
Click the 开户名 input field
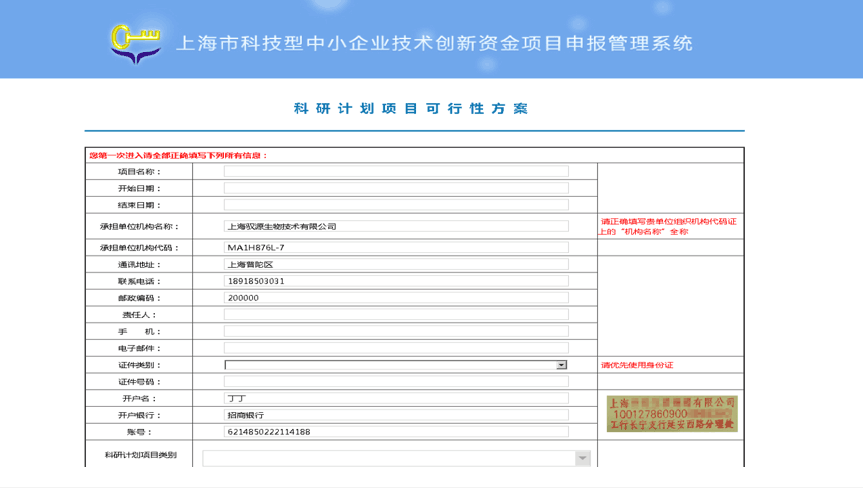click(396, 398)
